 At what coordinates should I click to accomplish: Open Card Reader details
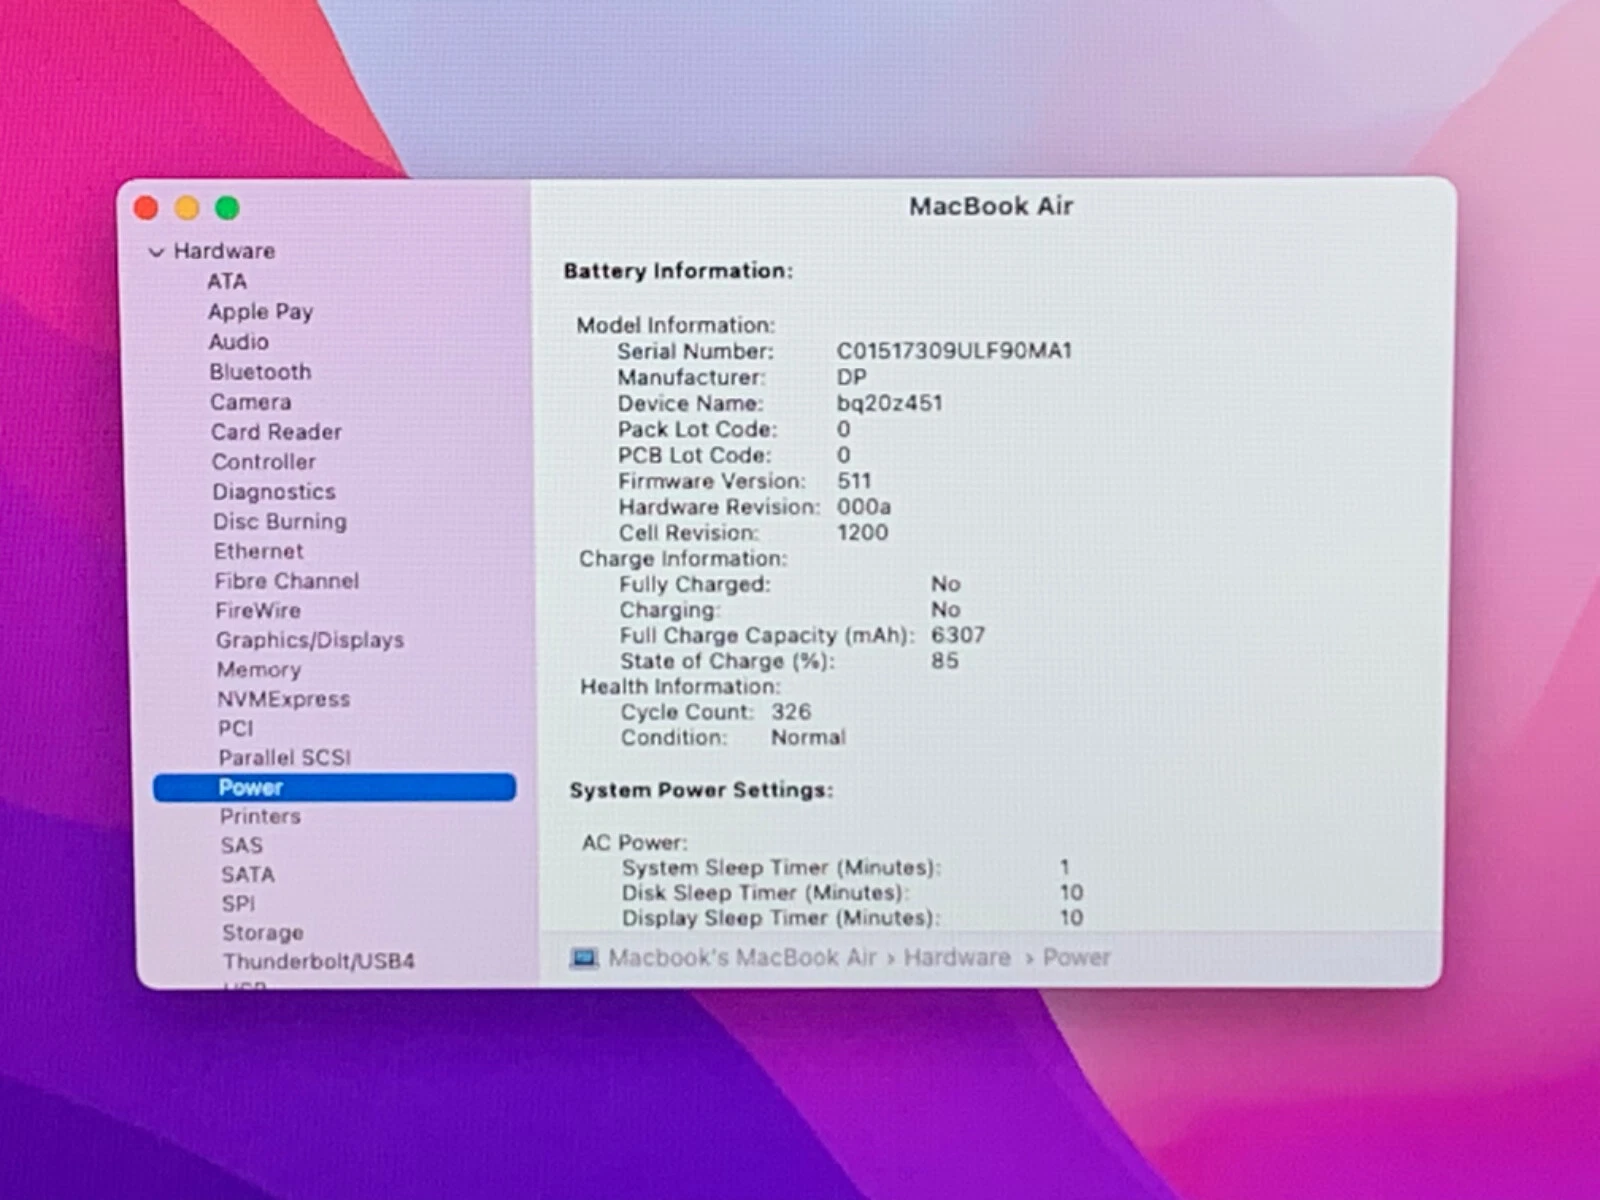point(276,432)
